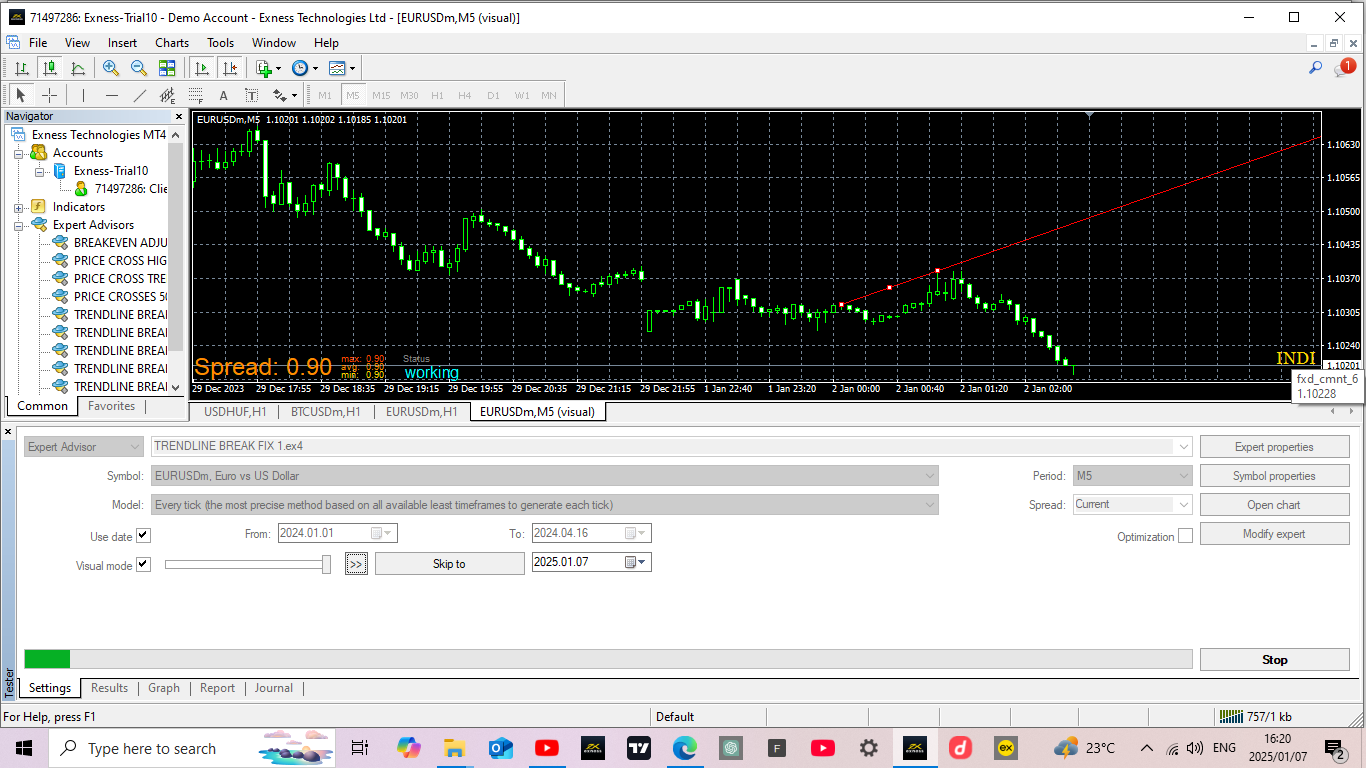Select the M15 timeframe button
The image size is (1366, 768).
pyautogui.click(x=381, y=95)
